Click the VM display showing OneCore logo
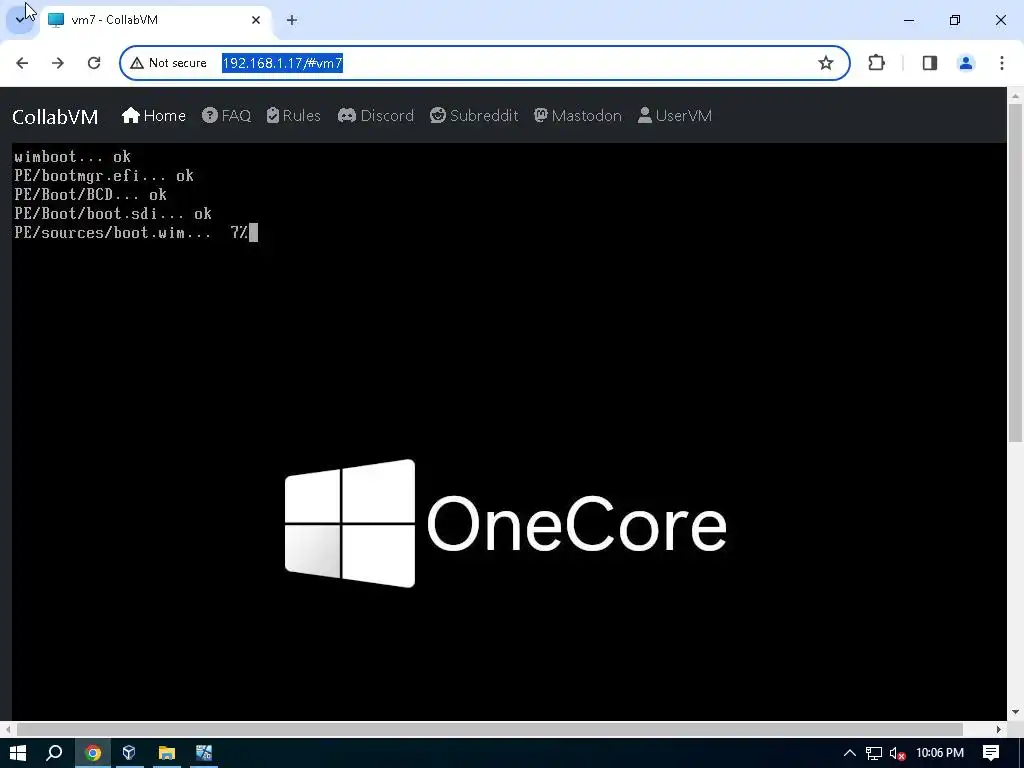The width and height of the screenshot is (1024, 768). (x=509, y=432)
